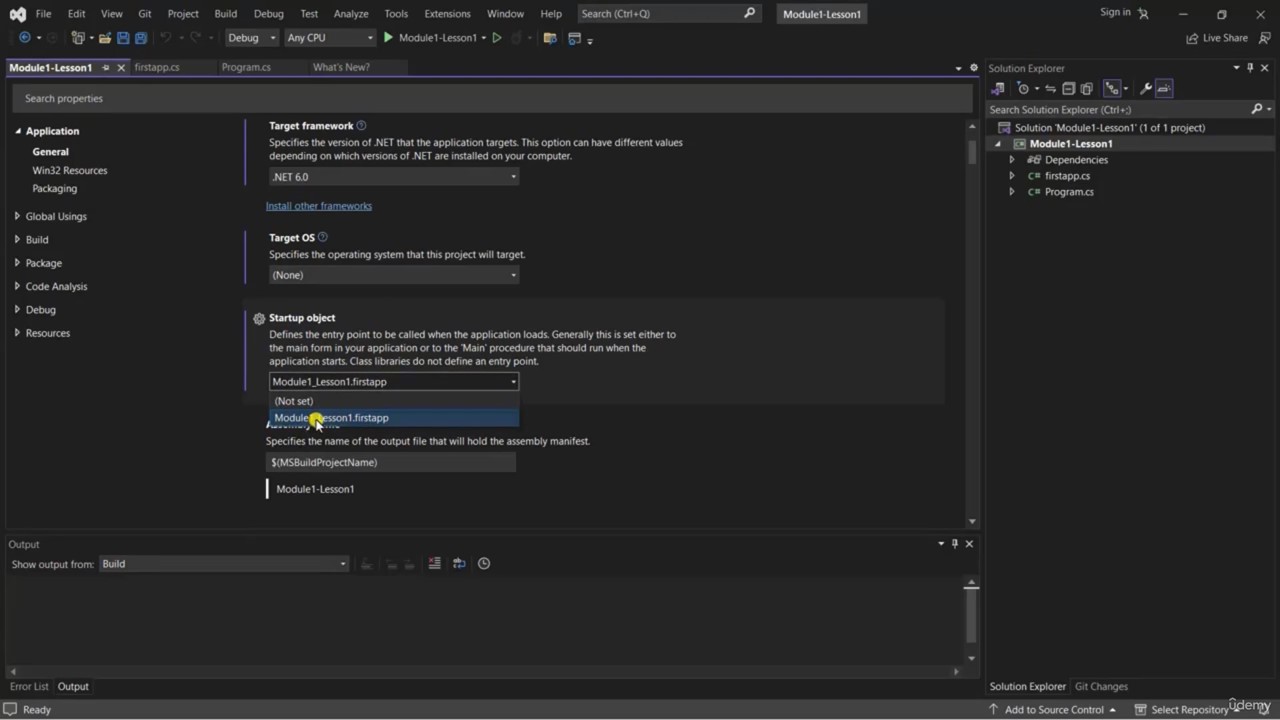Open the Debug configuration dropdown
Image resolution: width=1280 pixels, height=720 pixels.
pos(251,38)
